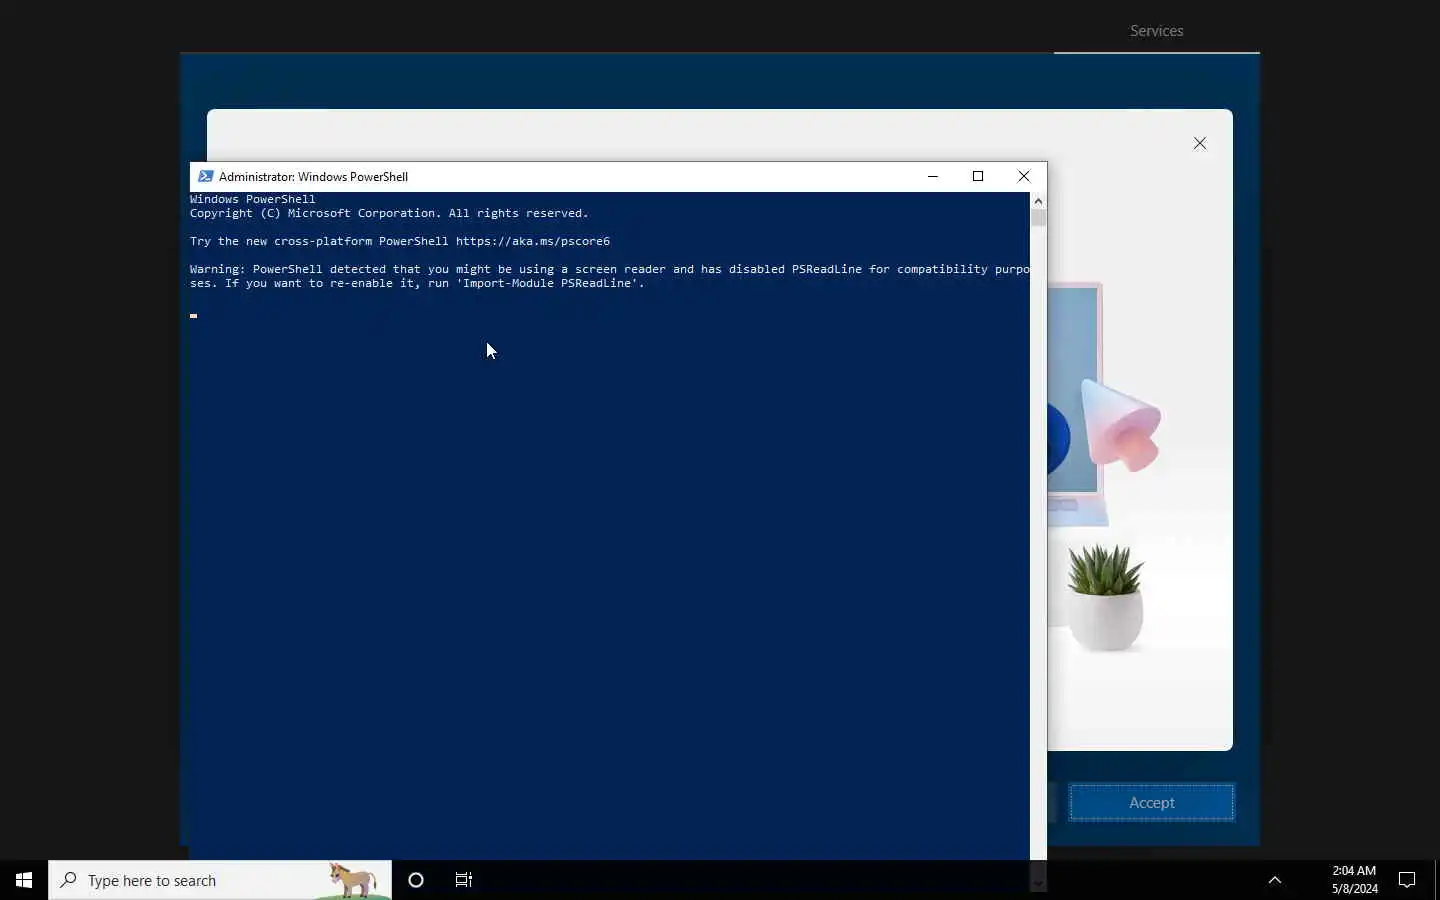The image size is (1440, 900).
Task: Click the Accept button in the background dialog
Action: (x=1152, y=803)
